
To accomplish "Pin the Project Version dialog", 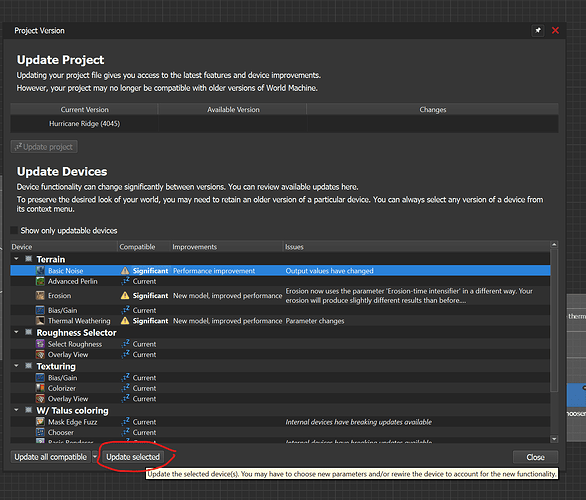I will [538, 31].
